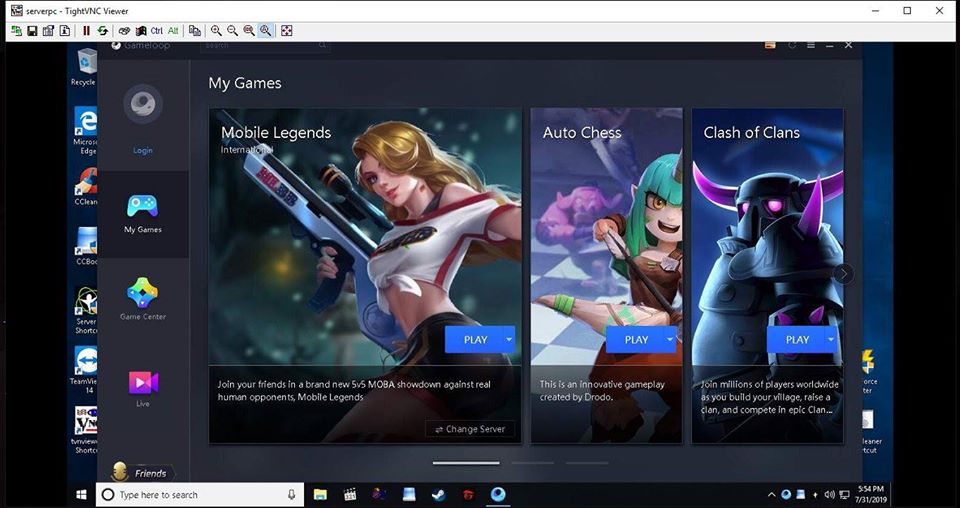The width and height of the screenshot is (960, 508).
Task: Expand Clash of Clans play options arrow
Action: pyautogui.click(x=831, y=340)
